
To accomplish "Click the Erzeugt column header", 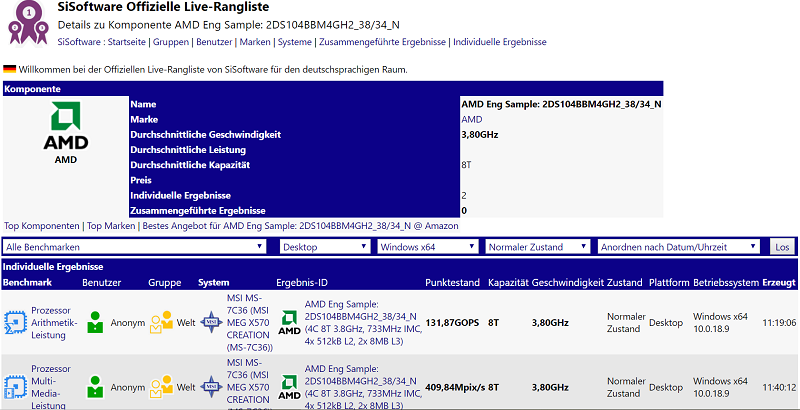I will tap(779, 283).
